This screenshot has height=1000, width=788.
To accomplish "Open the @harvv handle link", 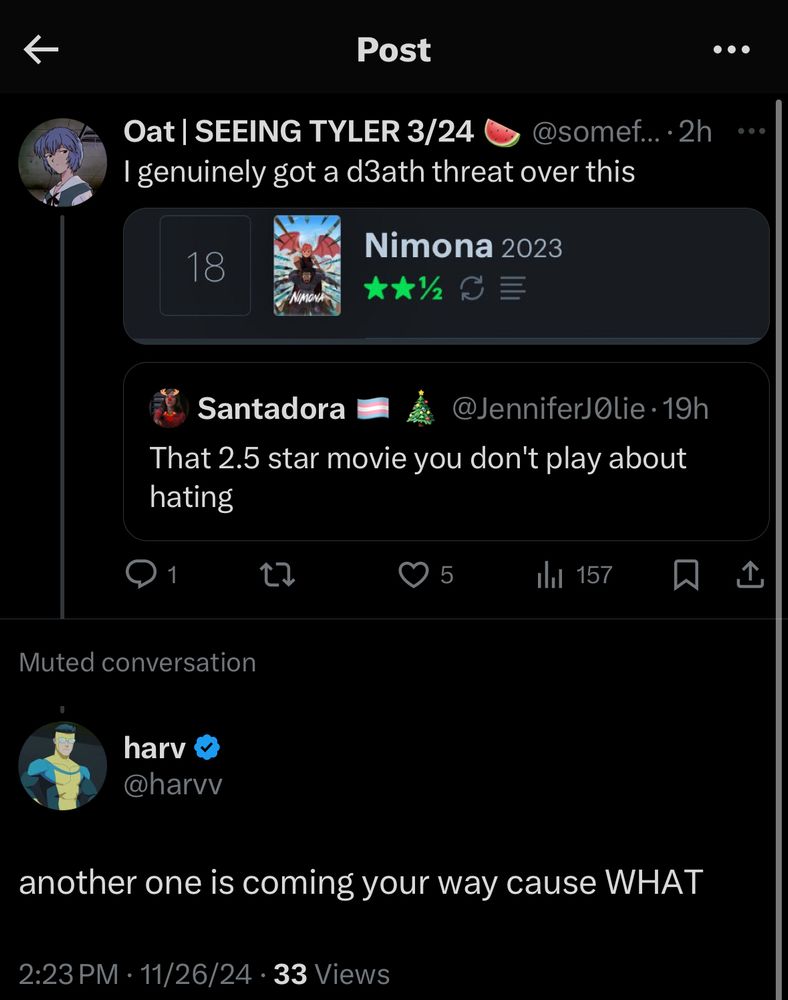I will tap(173, 784).
